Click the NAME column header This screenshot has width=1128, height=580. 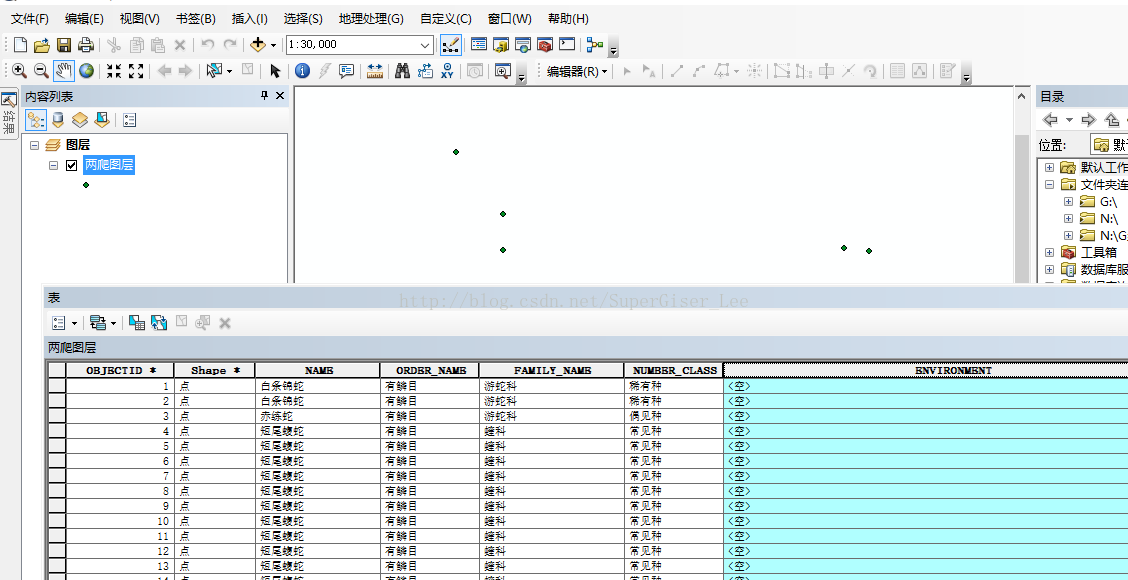pyautogui.click(x=317, y=371)
